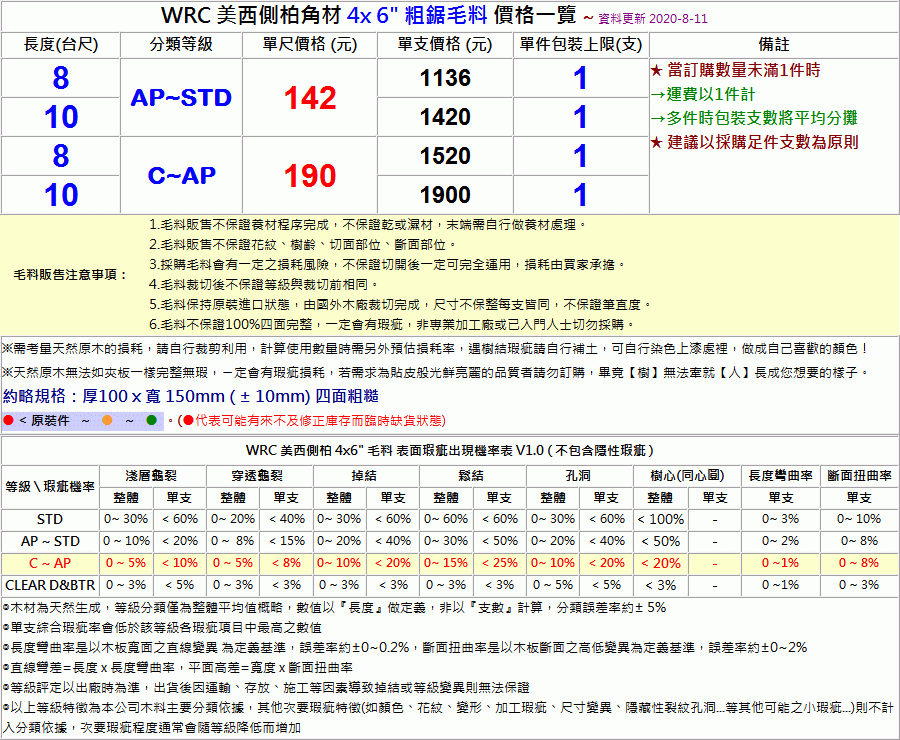Click the "掉結" defect header
The width and height of the screenshot is (900, 740).
click(364, 476)
